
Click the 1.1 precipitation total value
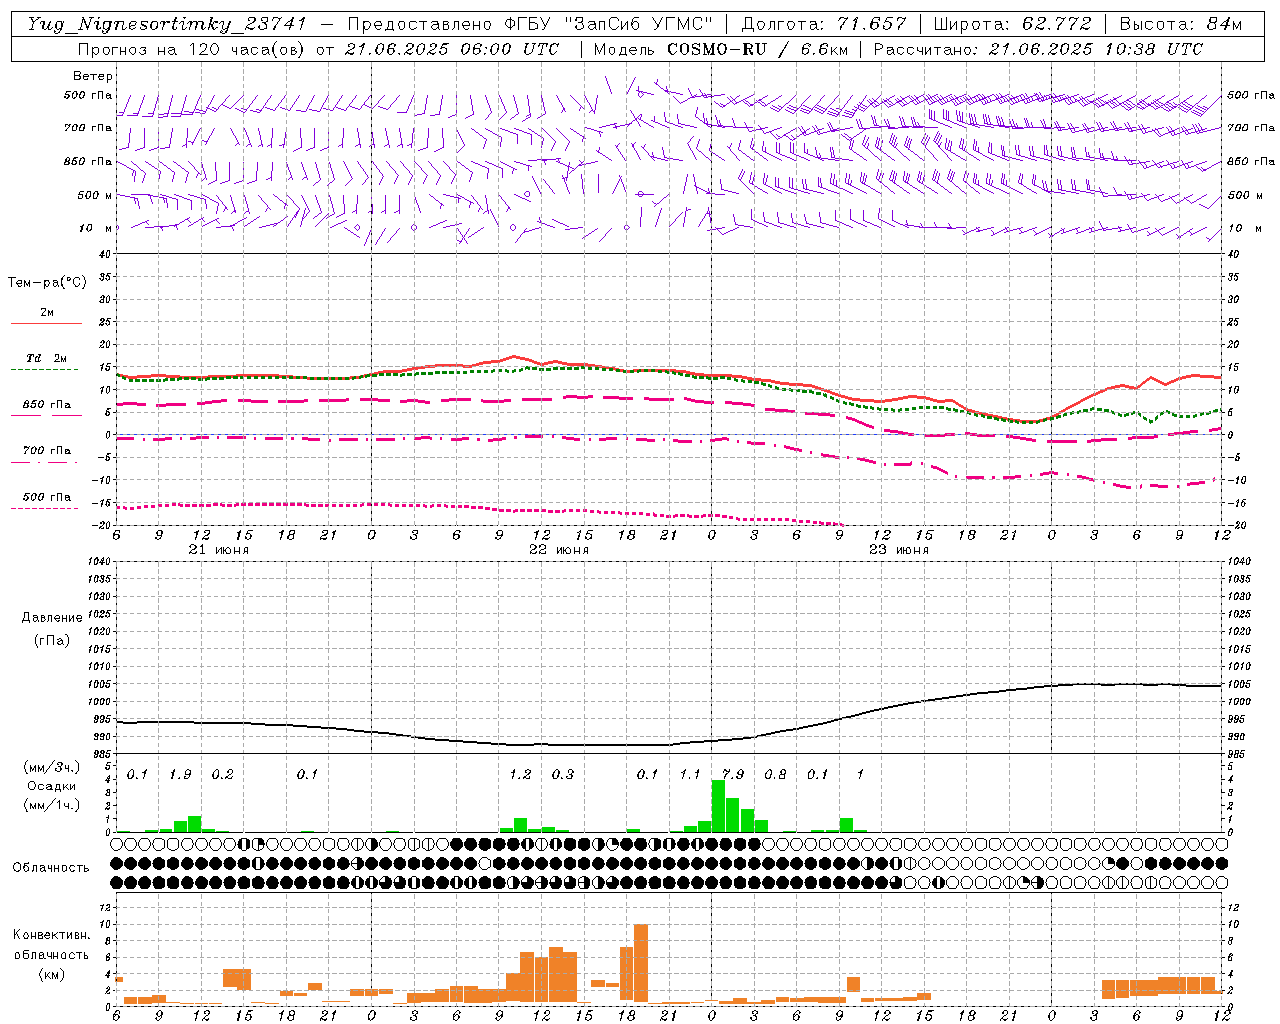[690, 774]
